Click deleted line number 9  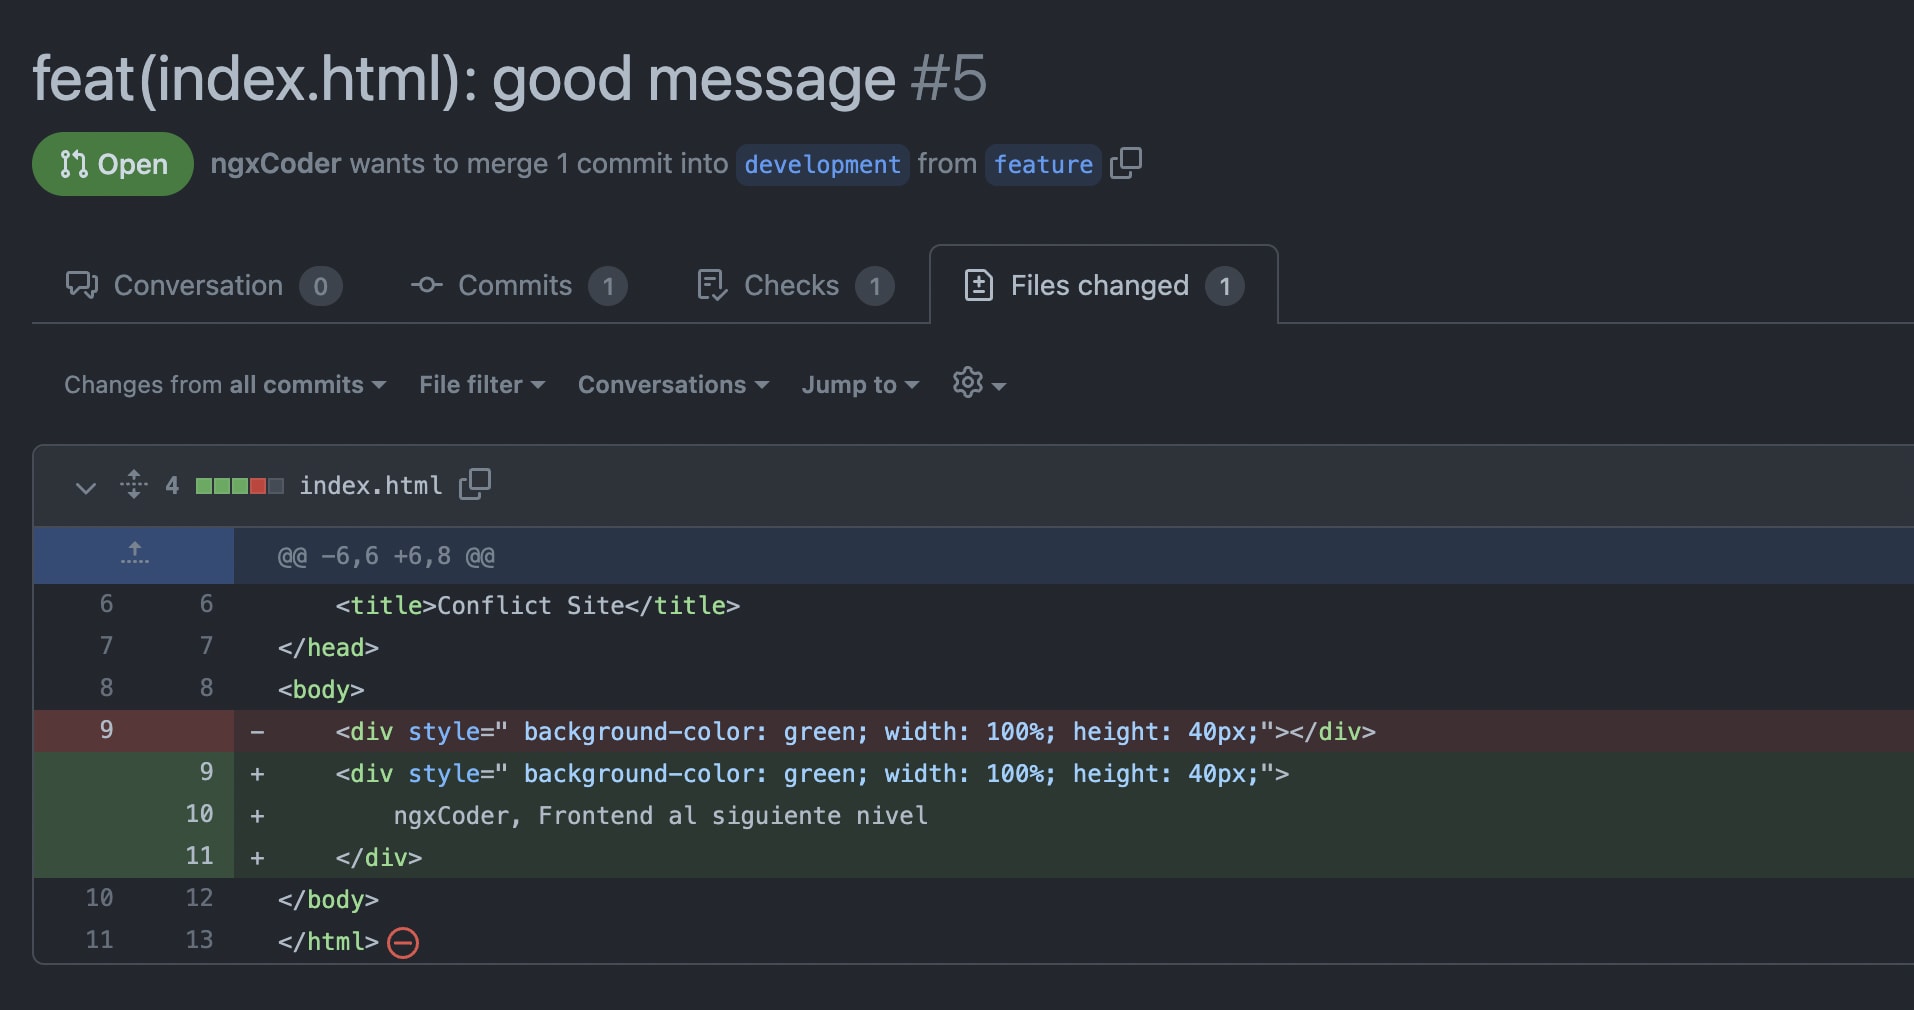[x=106, y=730]
